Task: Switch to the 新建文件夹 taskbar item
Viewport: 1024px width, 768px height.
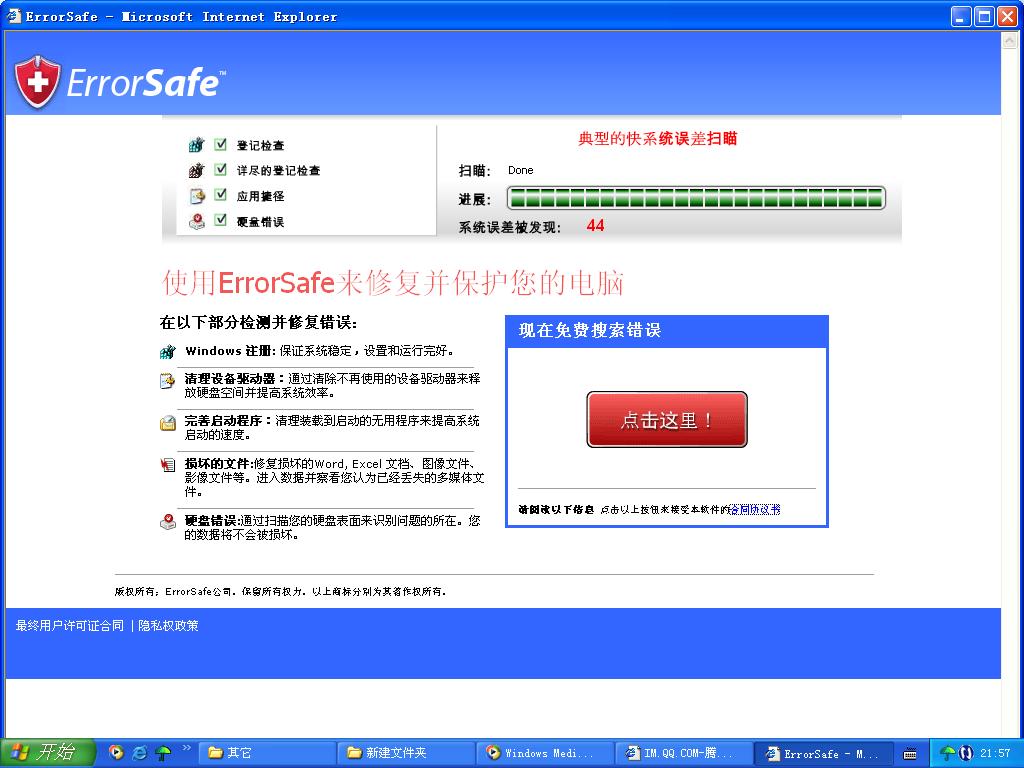Action: point(405,753)
